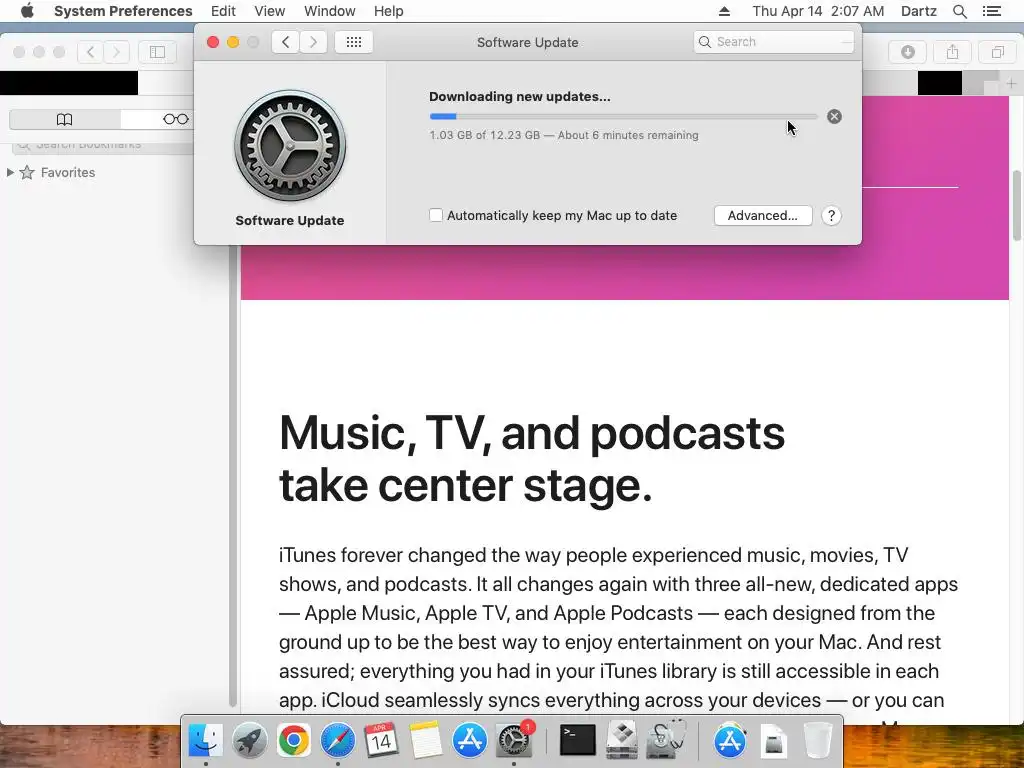Switch to Bookmarks tab in Safari sidebar
The image size is (1024, 768).
65,120
